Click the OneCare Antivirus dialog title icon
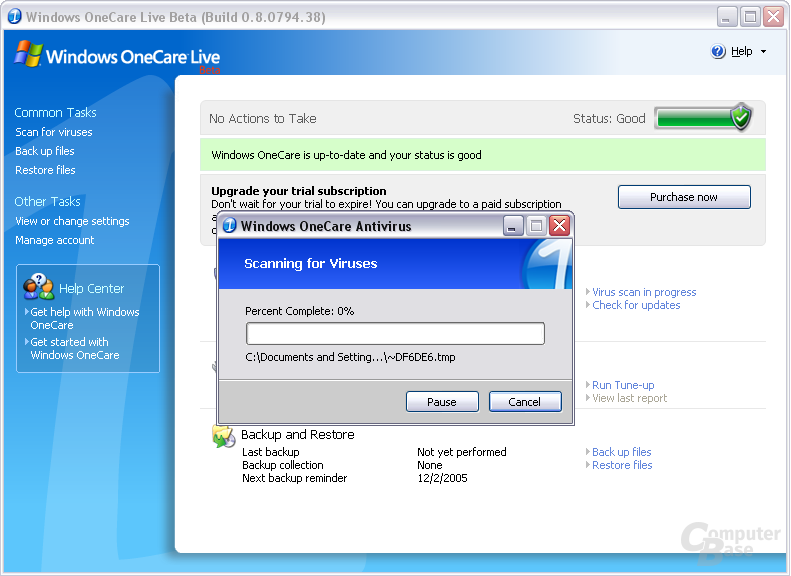This screenshot has width=791, height=576. [x=230, y=225]
